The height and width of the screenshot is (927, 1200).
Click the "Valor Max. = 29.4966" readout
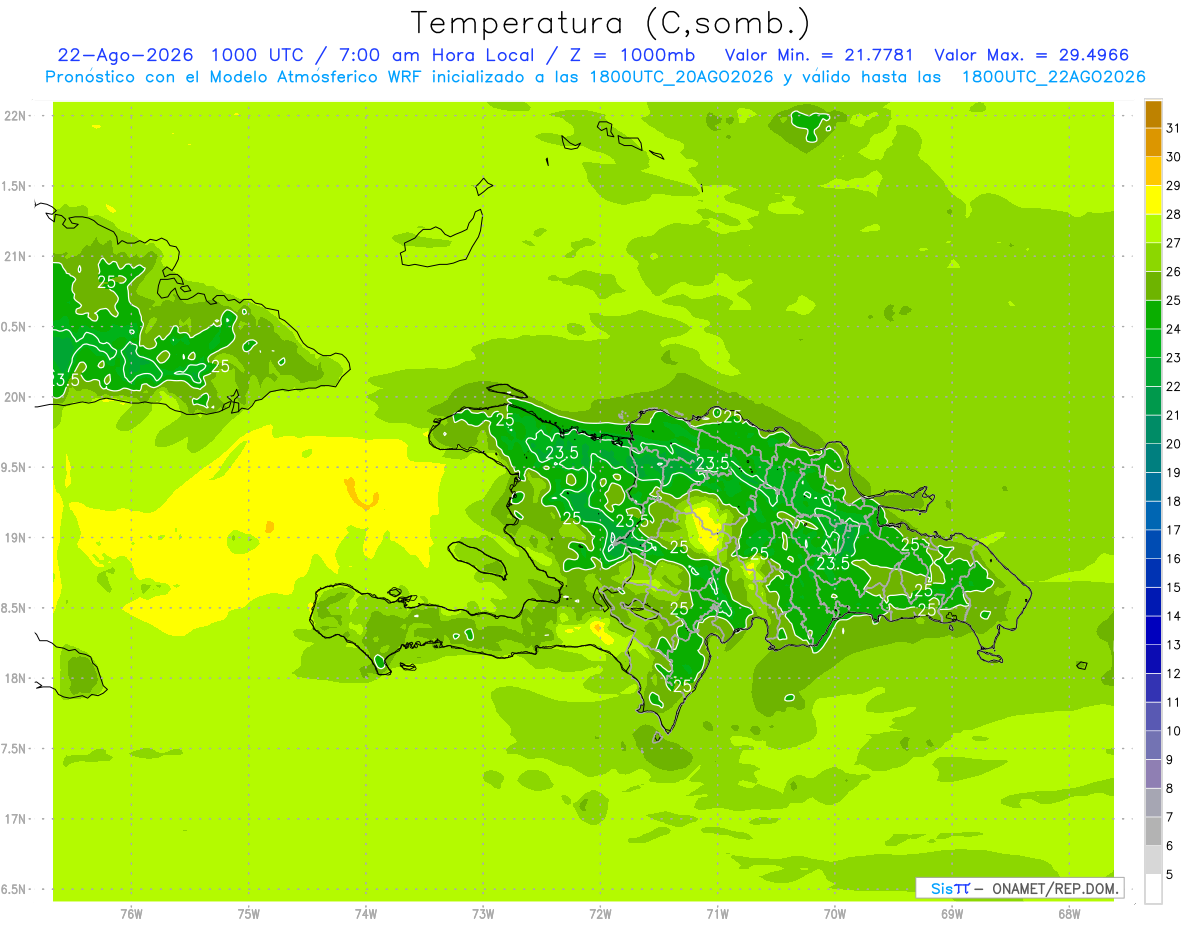pyautogui.click(x=1032, y=55)
